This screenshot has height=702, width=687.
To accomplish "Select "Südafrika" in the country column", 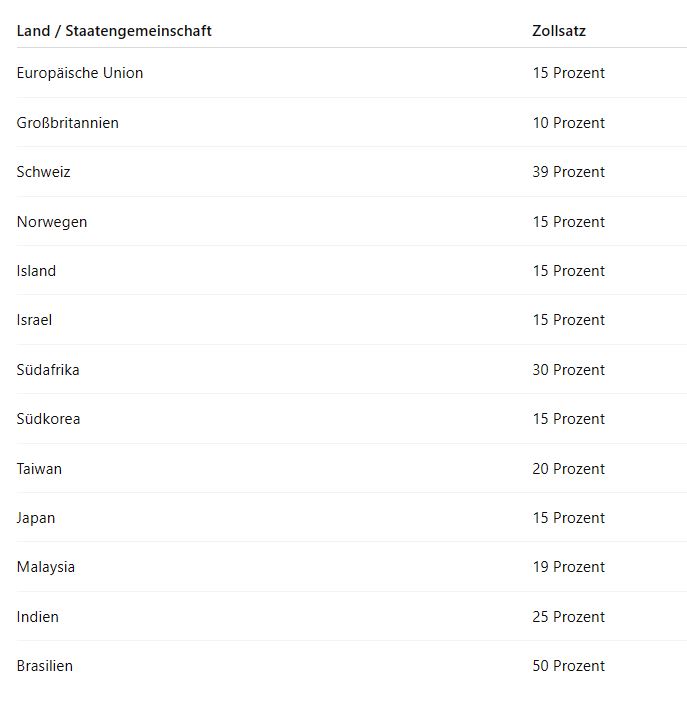I will (x=48, y=370).
